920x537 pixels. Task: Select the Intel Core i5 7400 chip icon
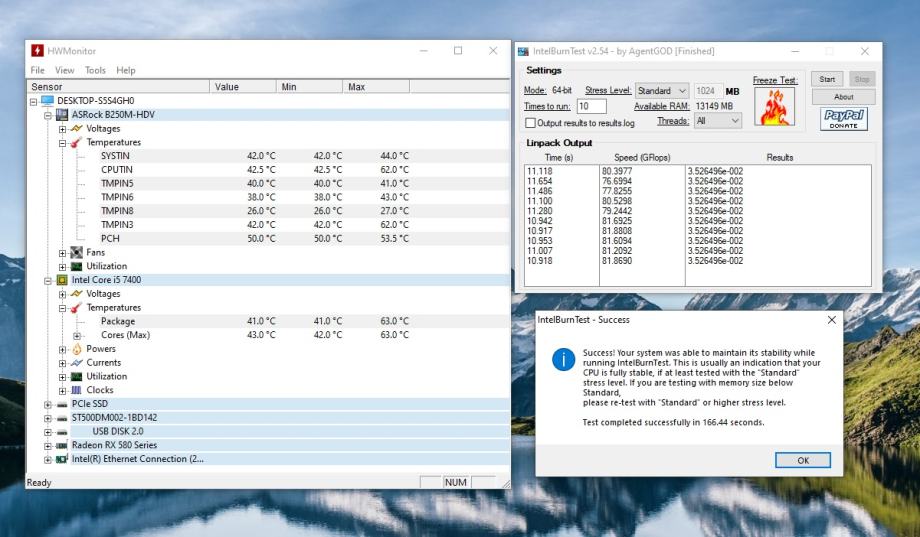(62, 280)
